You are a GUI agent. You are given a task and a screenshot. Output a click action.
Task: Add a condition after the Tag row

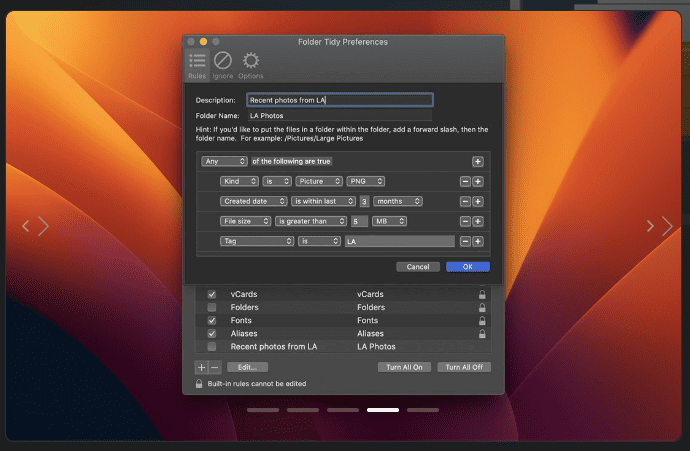[478, 241]
